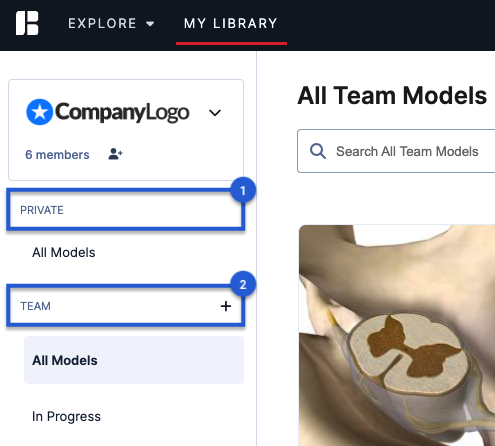The width and height of the screenshot is (495, 446).
Task: Focus the Search All Team Models field
Action: (x=397, y=151)
